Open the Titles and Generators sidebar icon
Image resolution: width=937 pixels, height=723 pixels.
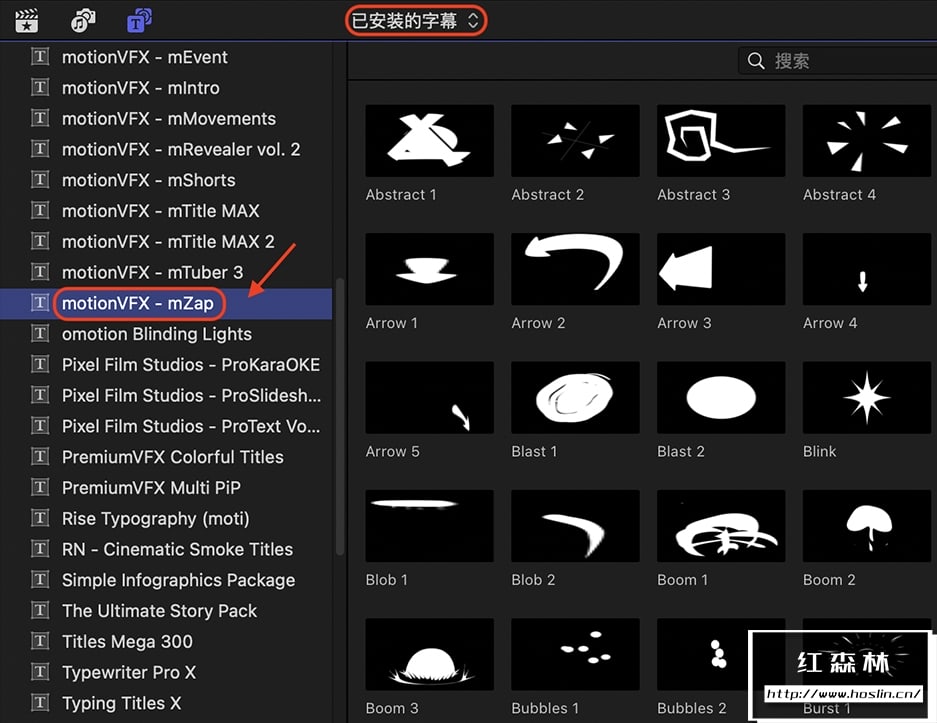[139, 21]
